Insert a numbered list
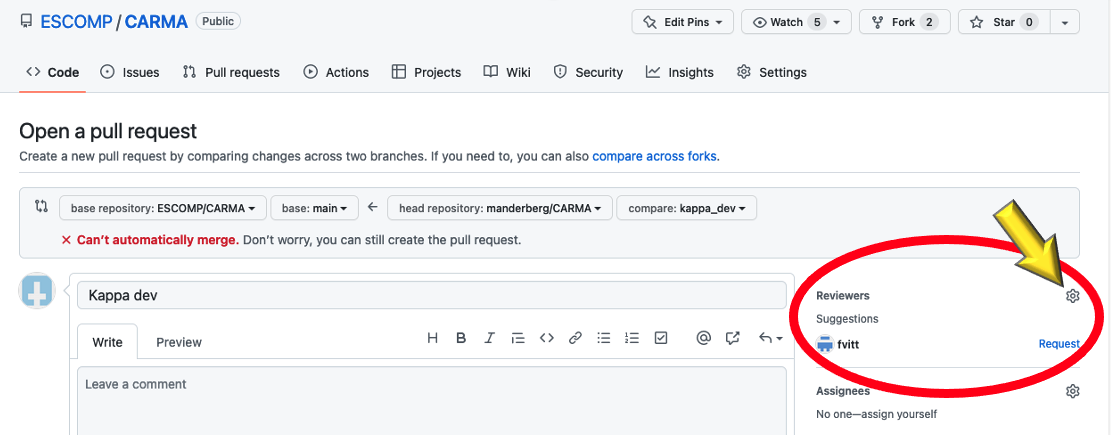This screenshot has height=435, width=1111. (x=631, y=338)
